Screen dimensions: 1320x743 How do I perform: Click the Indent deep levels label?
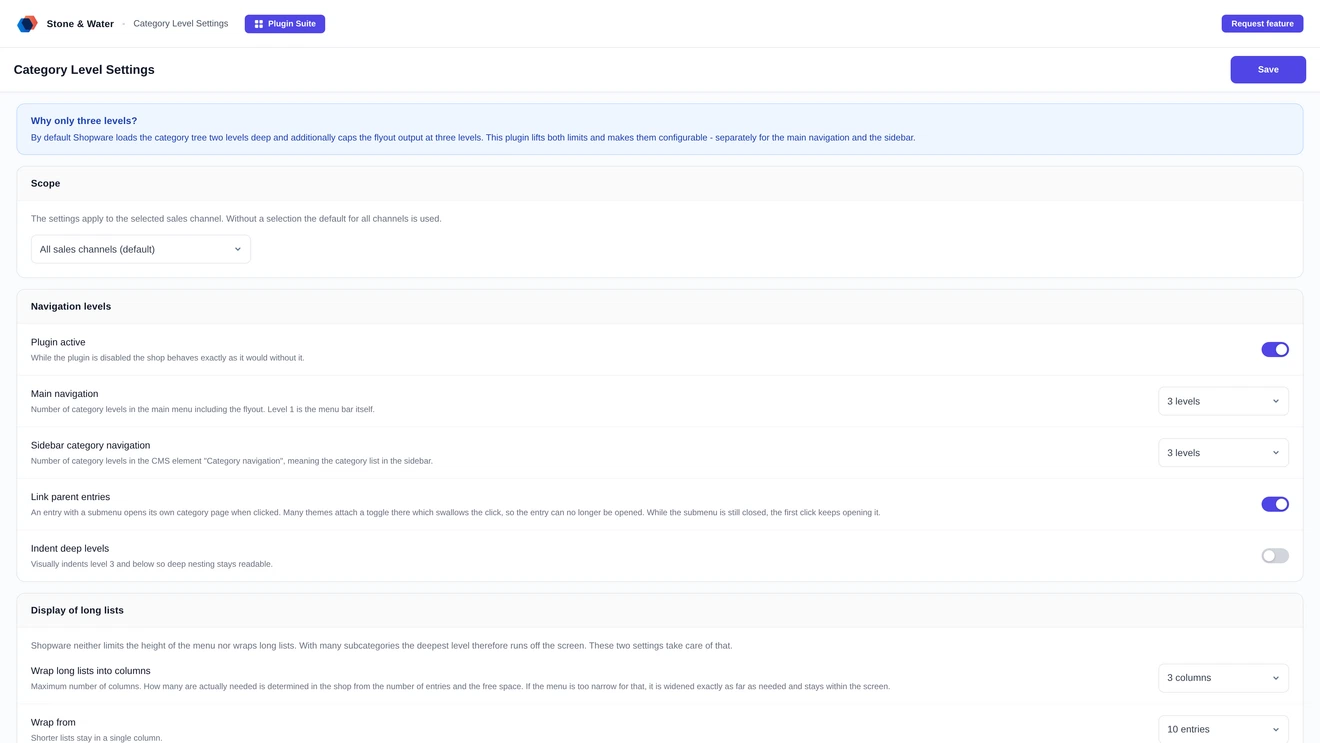(x=70, y=549)
